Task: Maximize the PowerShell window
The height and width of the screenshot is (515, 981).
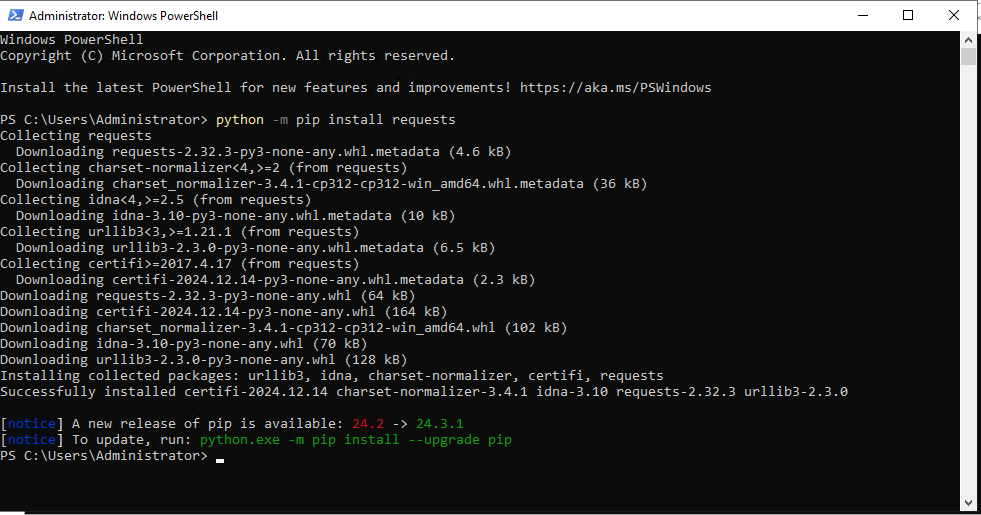Action: tap(908, 15)
